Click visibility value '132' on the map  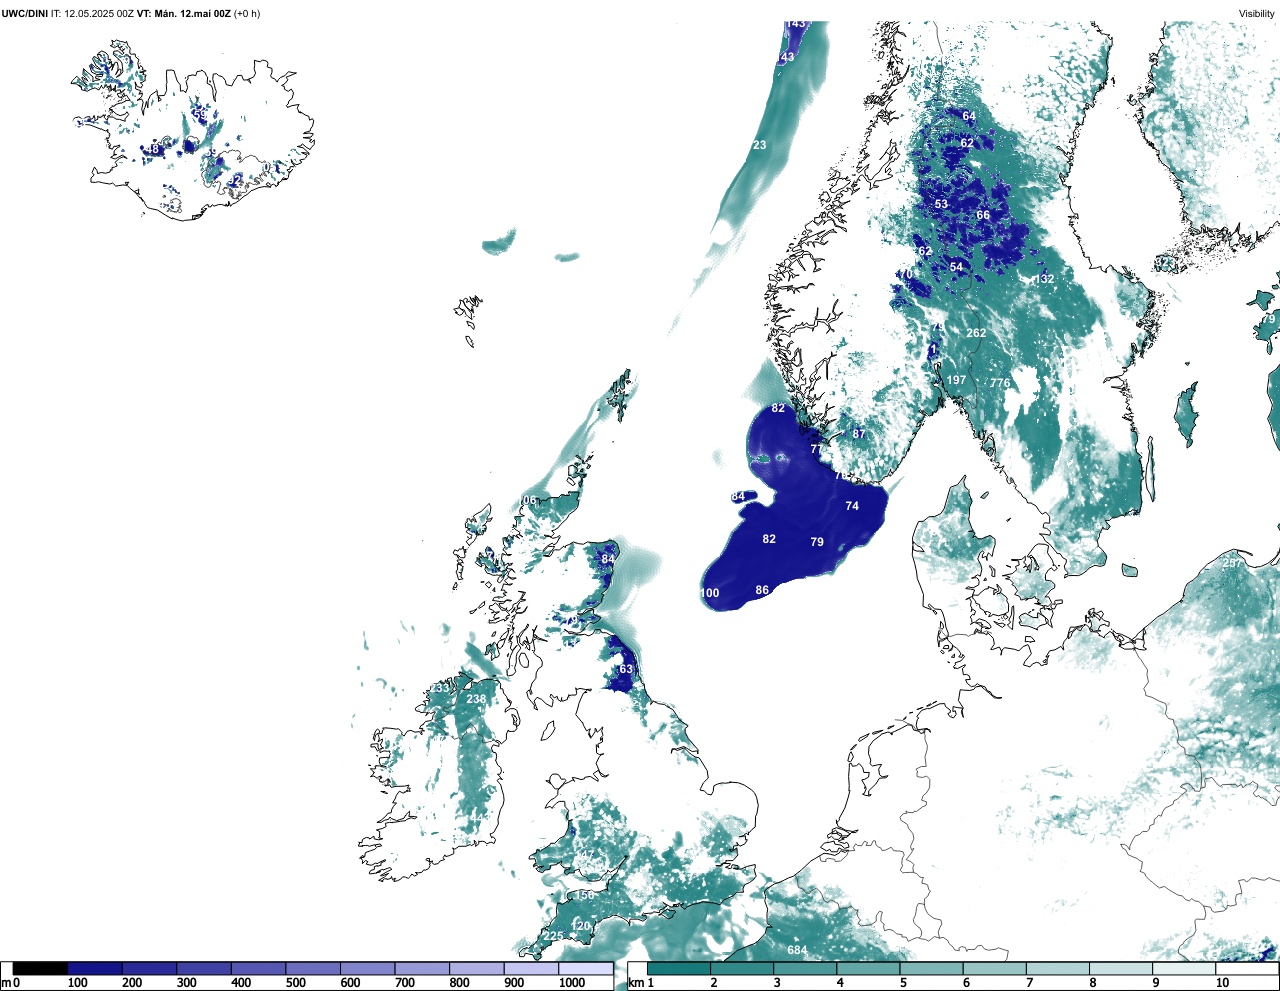[1045, 279]
